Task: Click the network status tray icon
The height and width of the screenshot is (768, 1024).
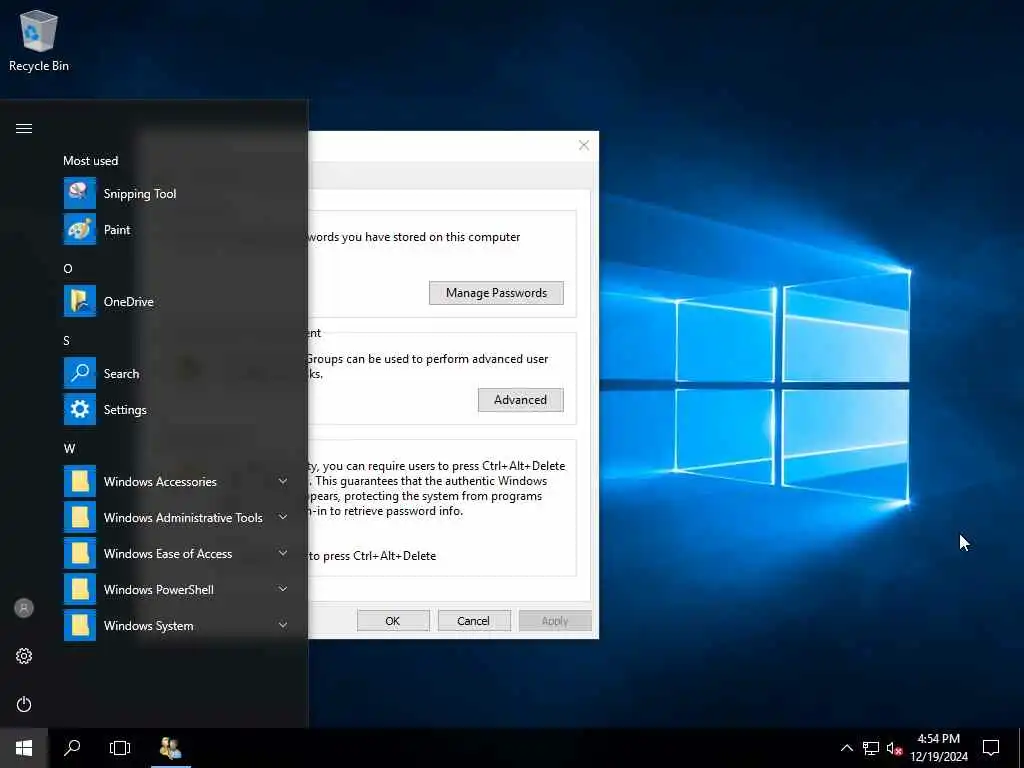Action: point(871,748)
